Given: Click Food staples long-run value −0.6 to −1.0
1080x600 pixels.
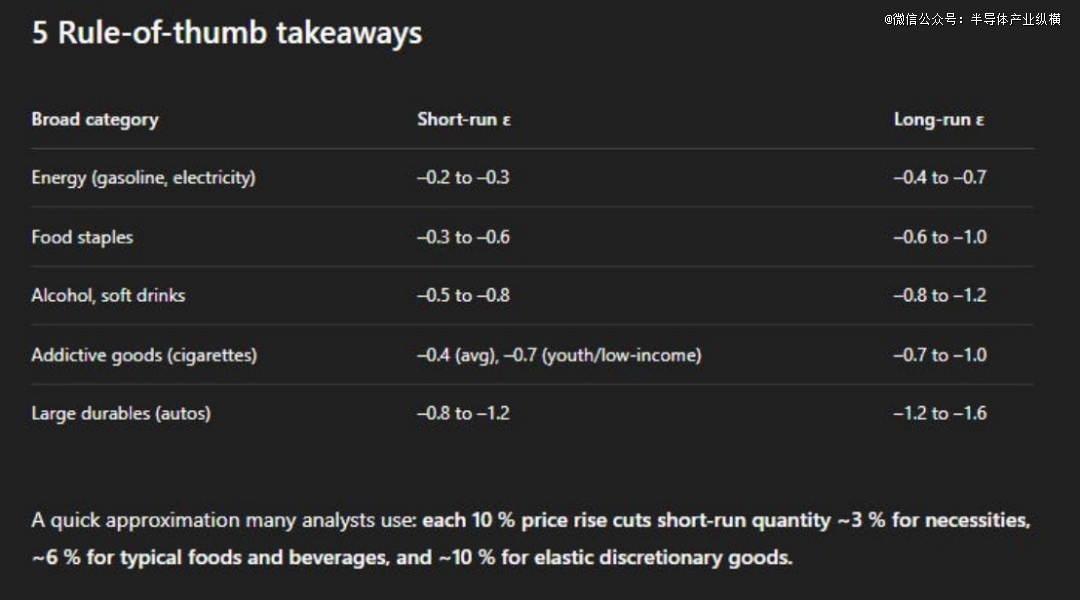Looking at the screenshot, I should [x=939, y=237].
